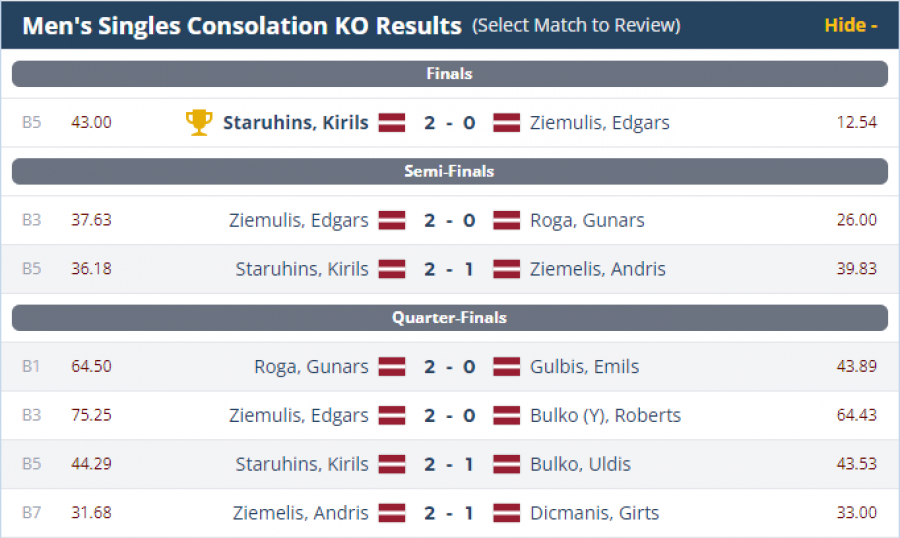Viewport: 900px width, 538px height.
Task: Click the flag beside Ziemelis, Andris in the Semi-Finals
Action: [507, 269]
